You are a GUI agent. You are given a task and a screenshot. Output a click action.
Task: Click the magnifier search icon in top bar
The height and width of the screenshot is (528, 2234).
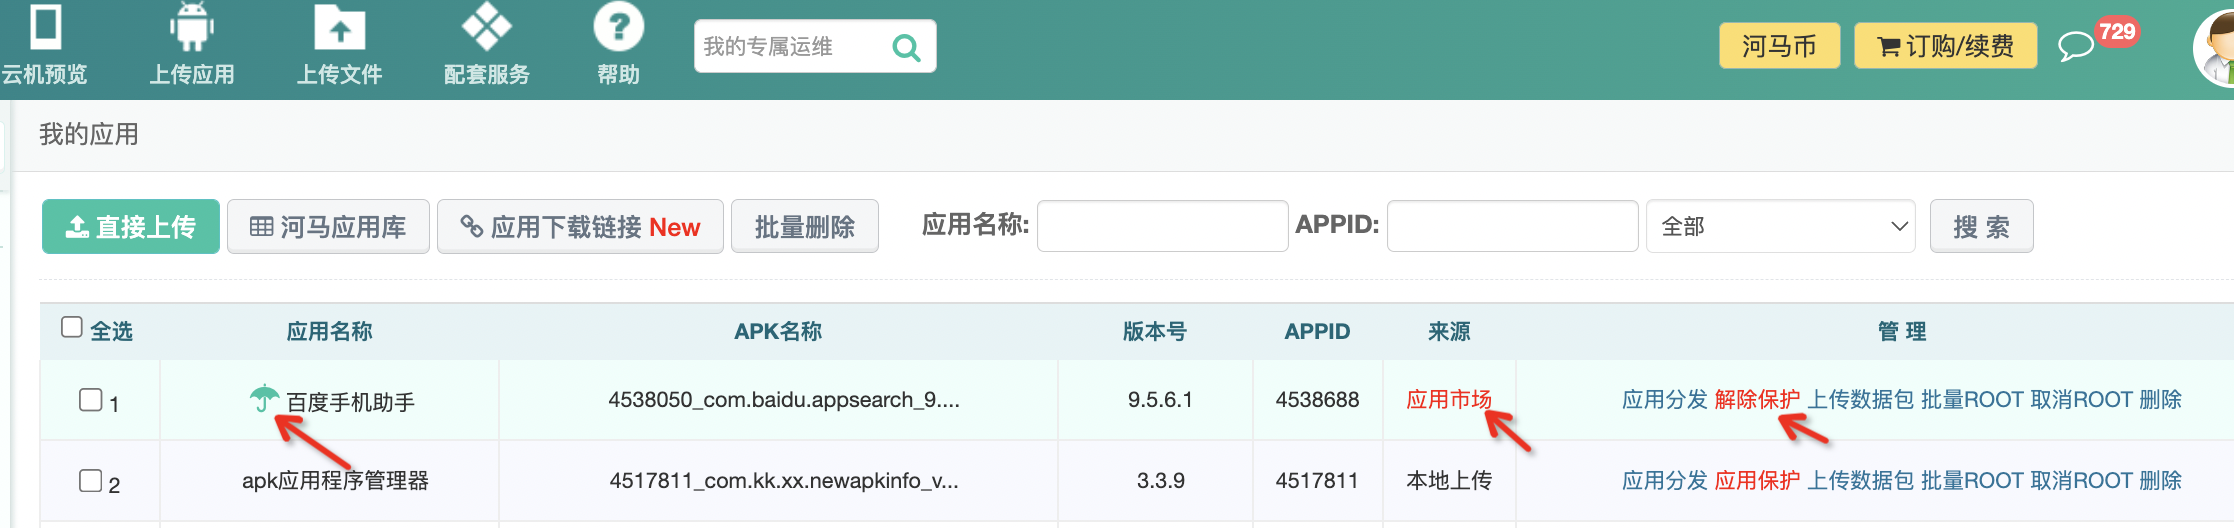905,47
